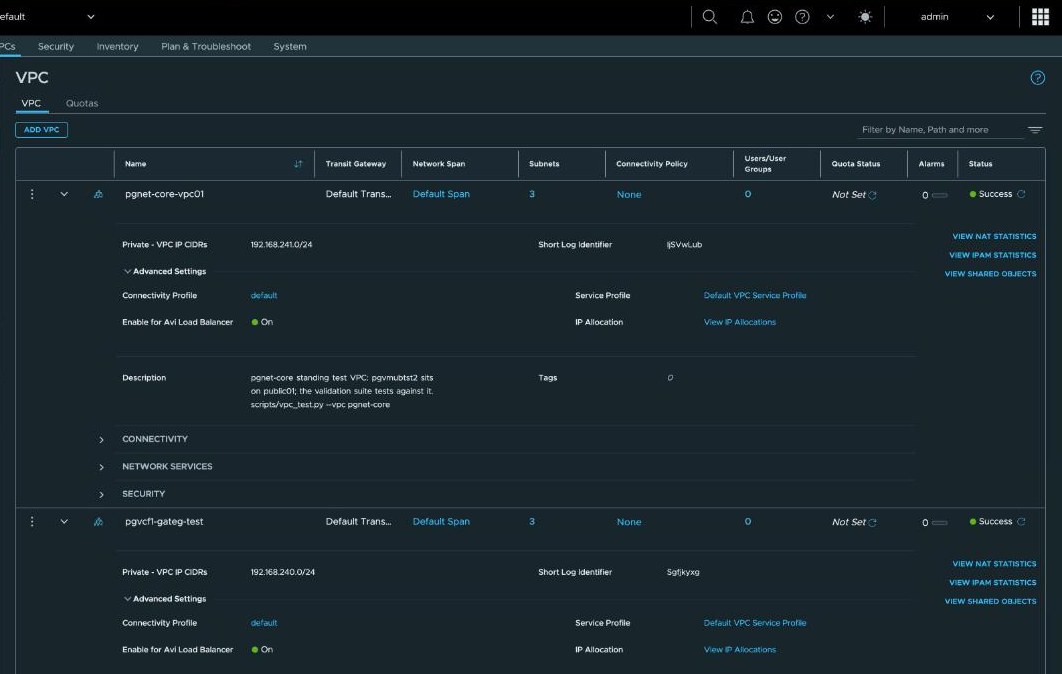View NAT statistics for pgvcf1-gateg-test
Image resolution: width=1062 pixels, height=674 pixels.
(x=994, y=564)
